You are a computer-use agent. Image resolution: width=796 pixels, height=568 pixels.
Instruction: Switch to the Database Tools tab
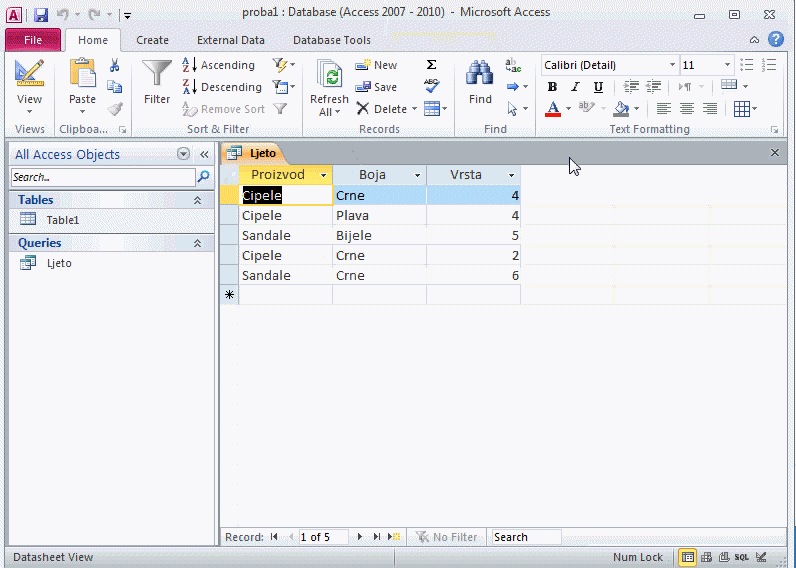click(x=331, y=40)
